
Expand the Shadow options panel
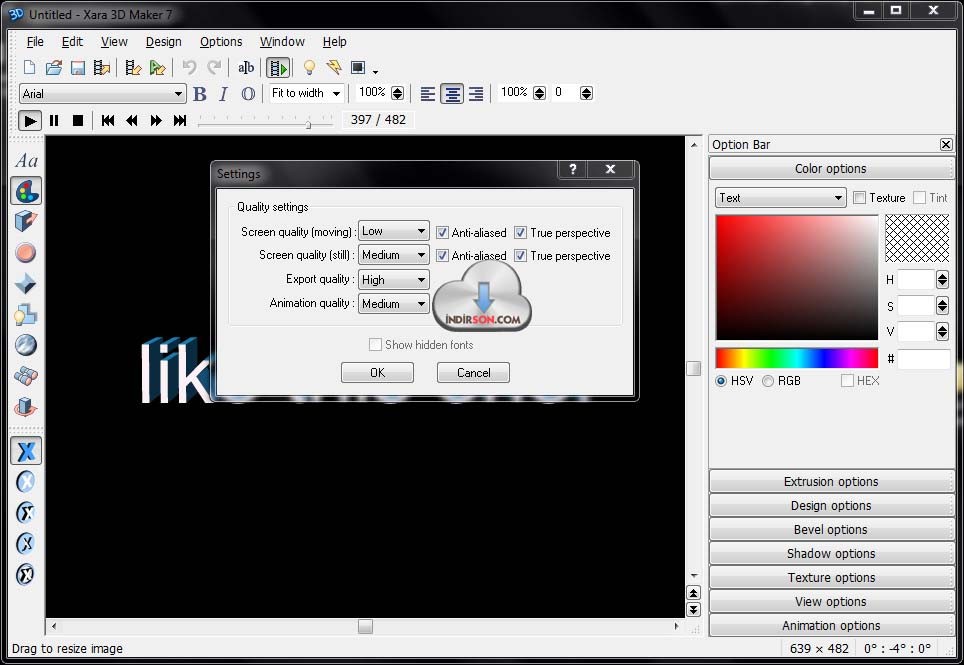click(831, 553)
